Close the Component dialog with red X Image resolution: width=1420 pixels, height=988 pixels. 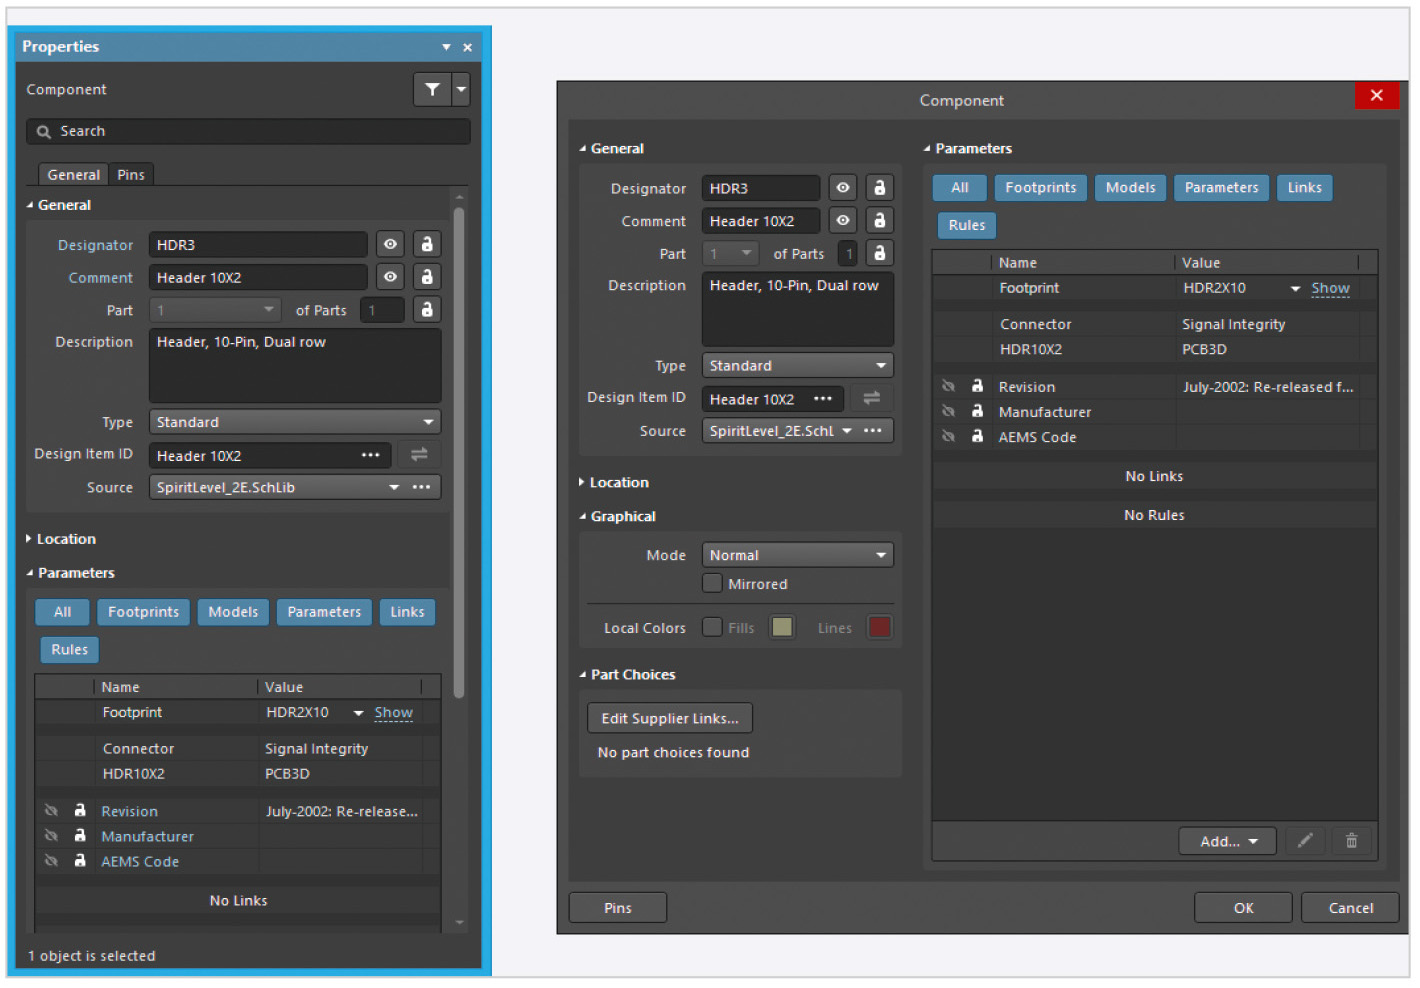1377,95
